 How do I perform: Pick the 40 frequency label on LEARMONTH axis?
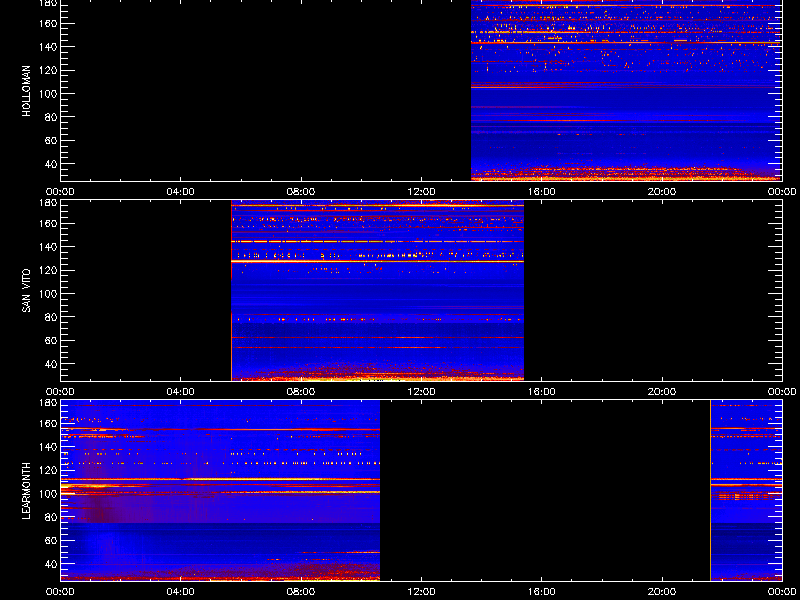click(51, 564)
